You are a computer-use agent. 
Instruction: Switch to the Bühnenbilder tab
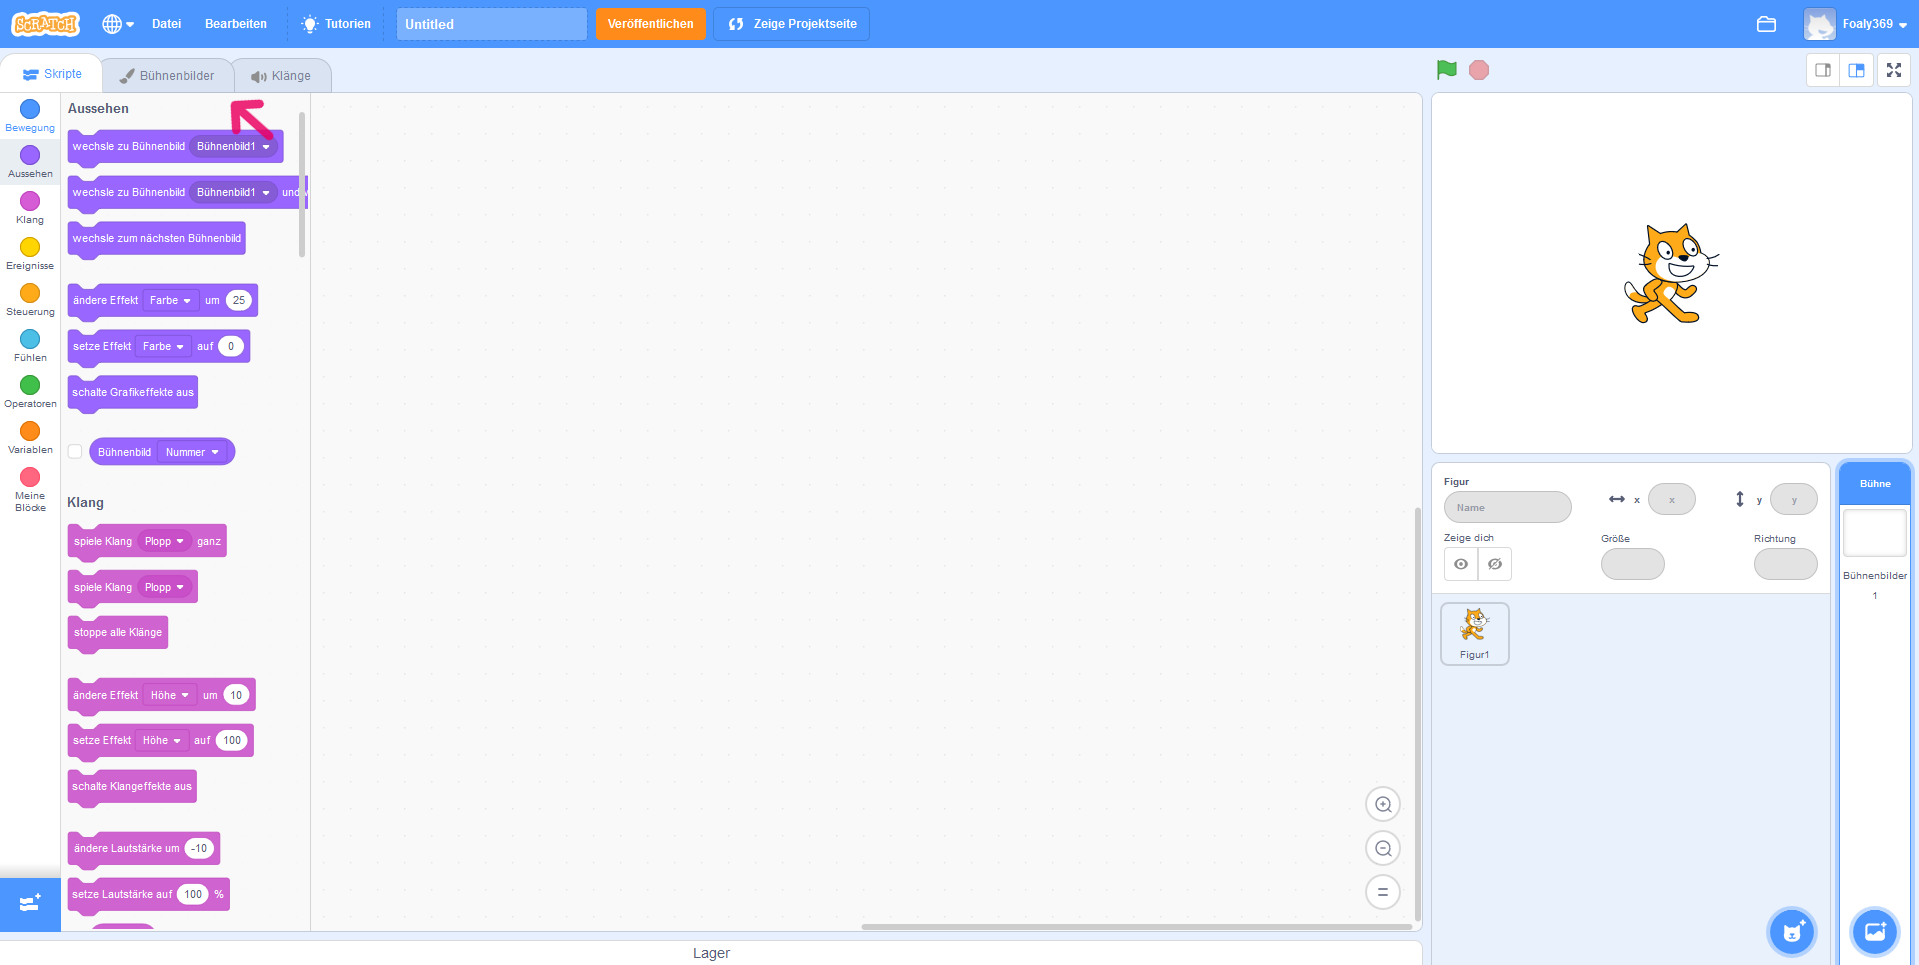coord(167,76)
